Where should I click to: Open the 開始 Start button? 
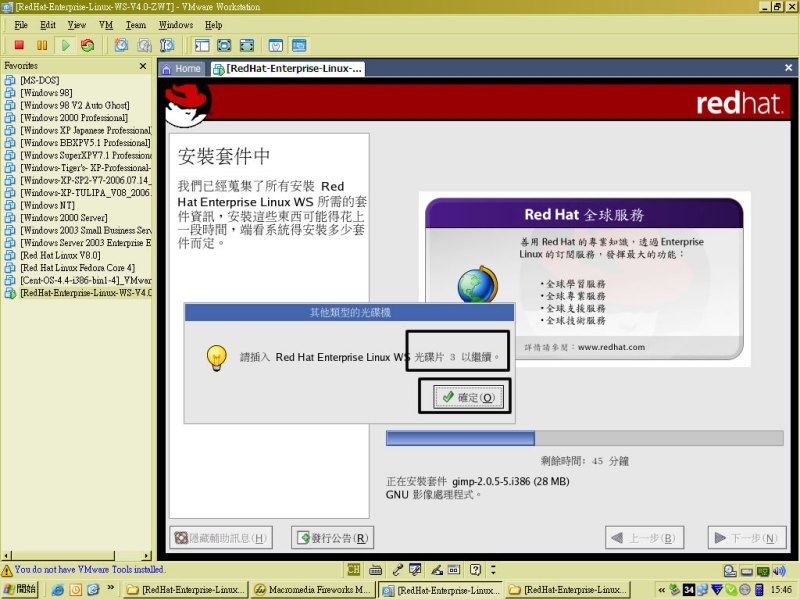pos(20,590)
